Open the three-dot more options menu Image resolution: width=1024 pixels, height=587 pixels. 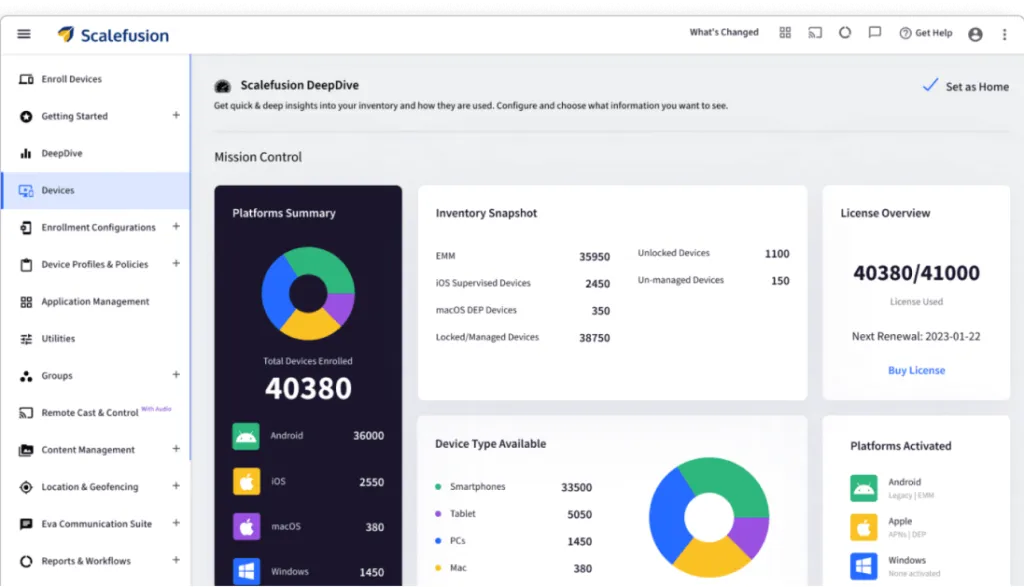click(1004, 34)
